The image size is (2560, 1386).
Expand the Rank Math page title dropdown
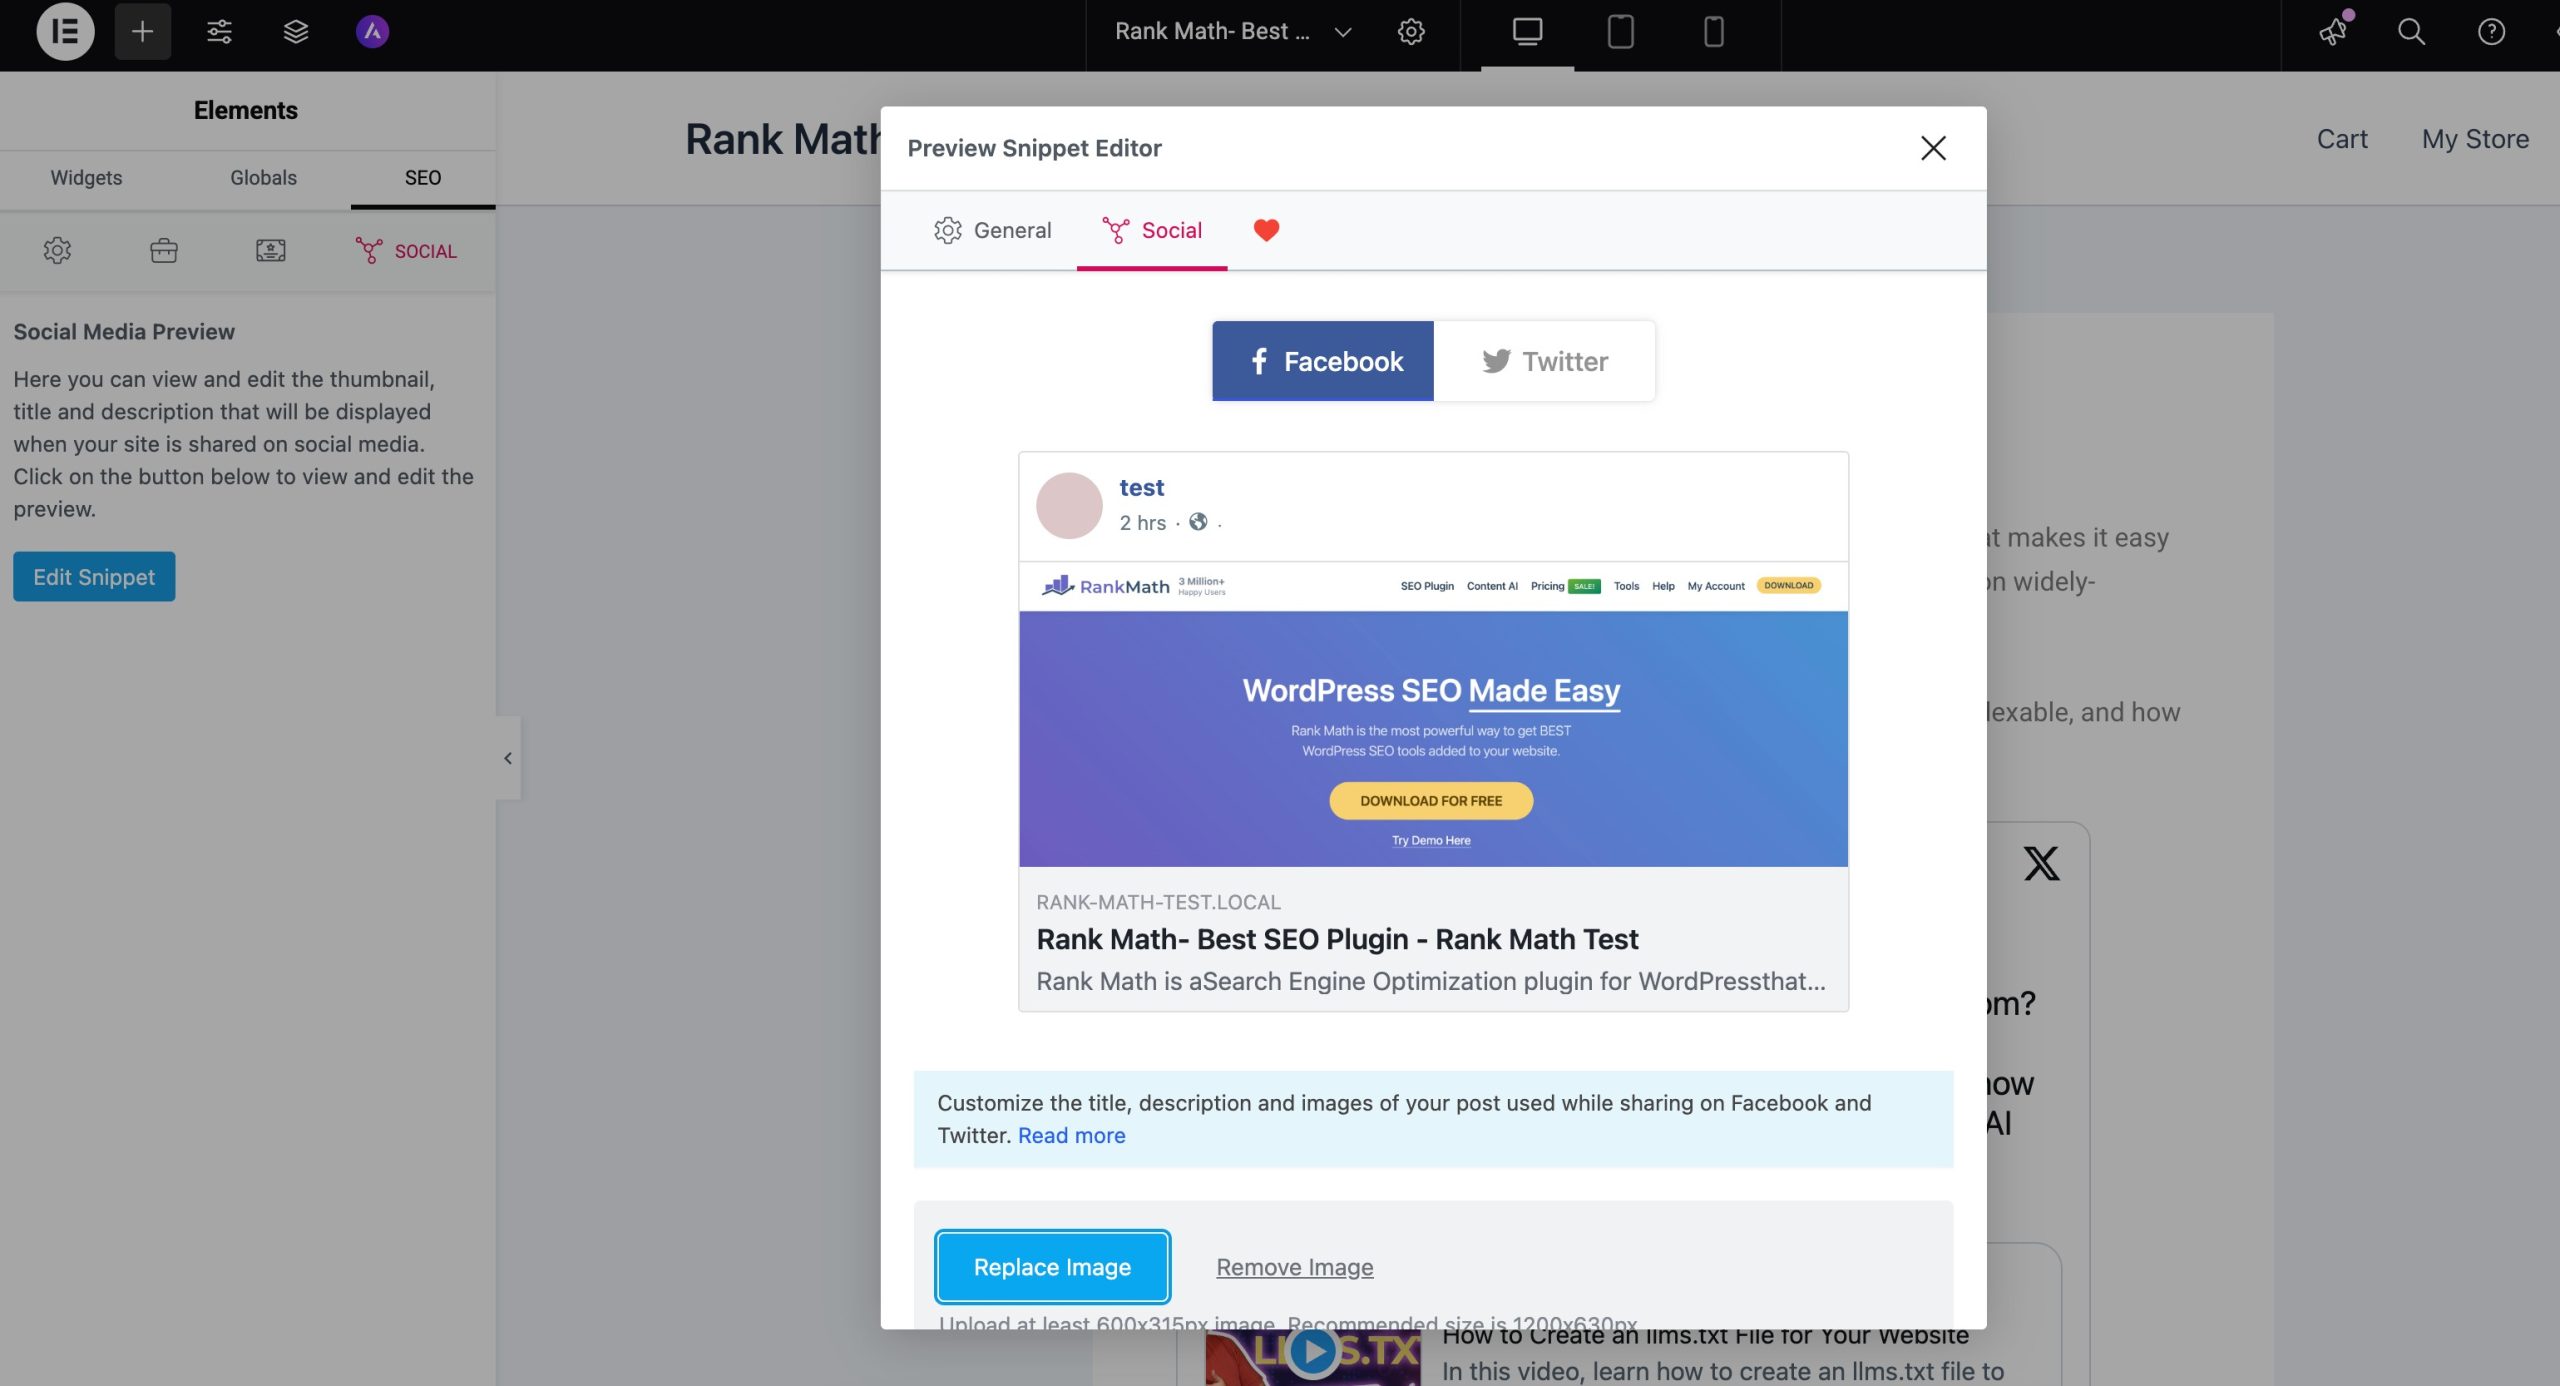[1342, 32]
